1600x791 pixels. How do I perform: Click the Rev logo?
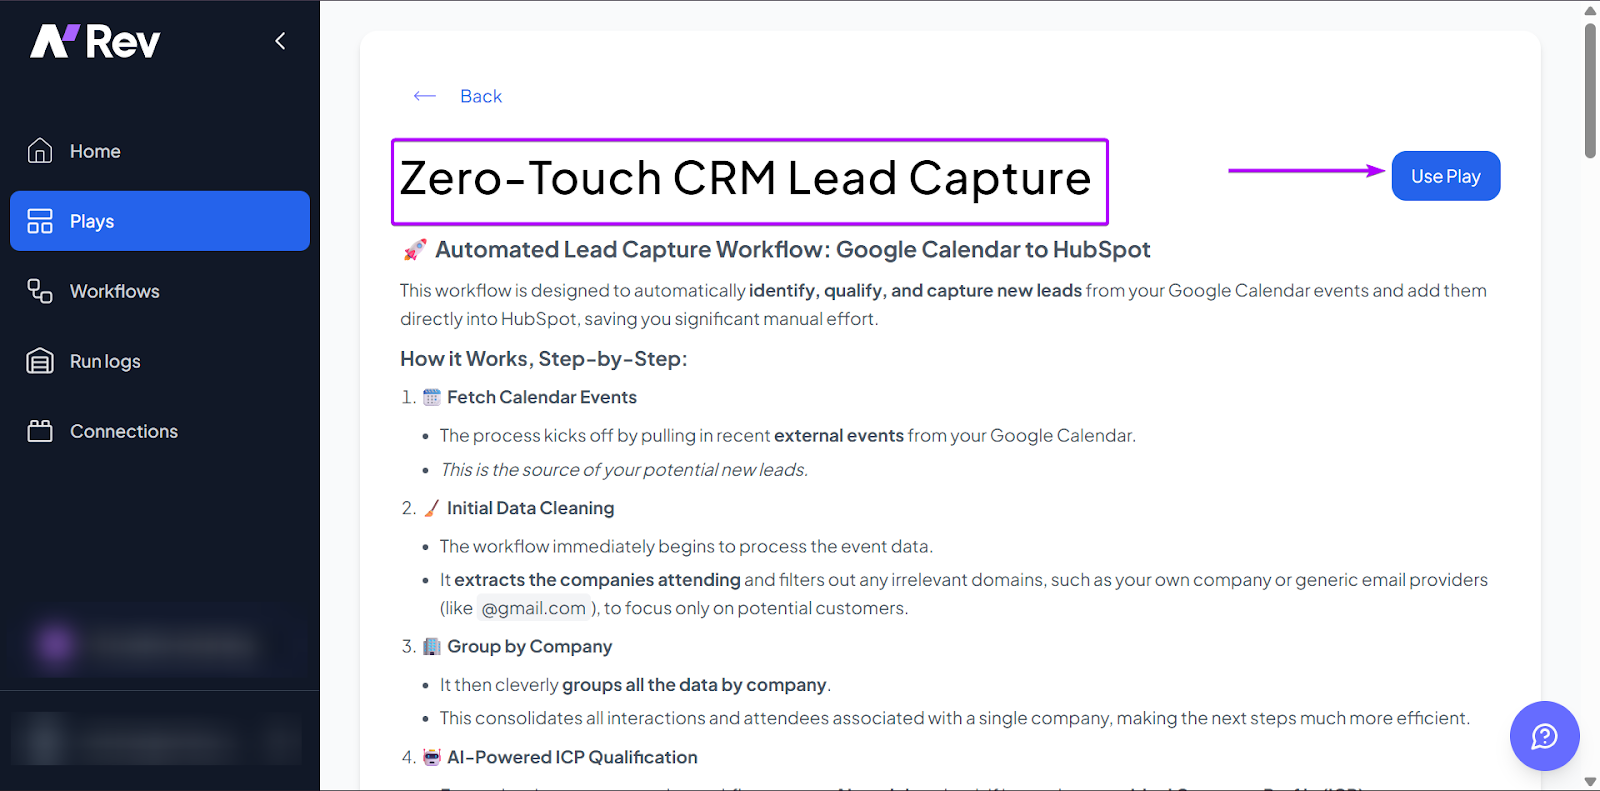[95, 41]
